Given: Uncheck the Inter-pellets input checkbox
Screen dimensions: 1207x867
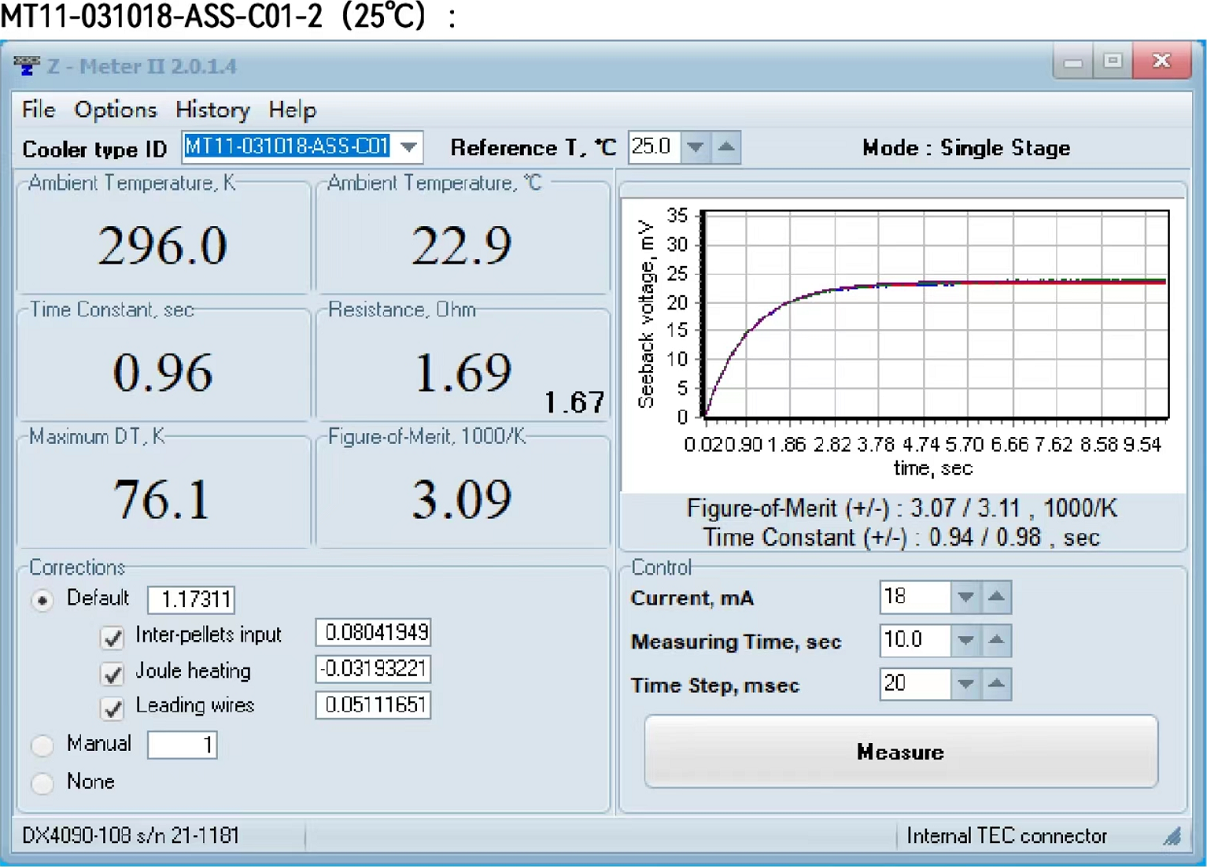Looking at the screenshot, I should tap(113, 636).
